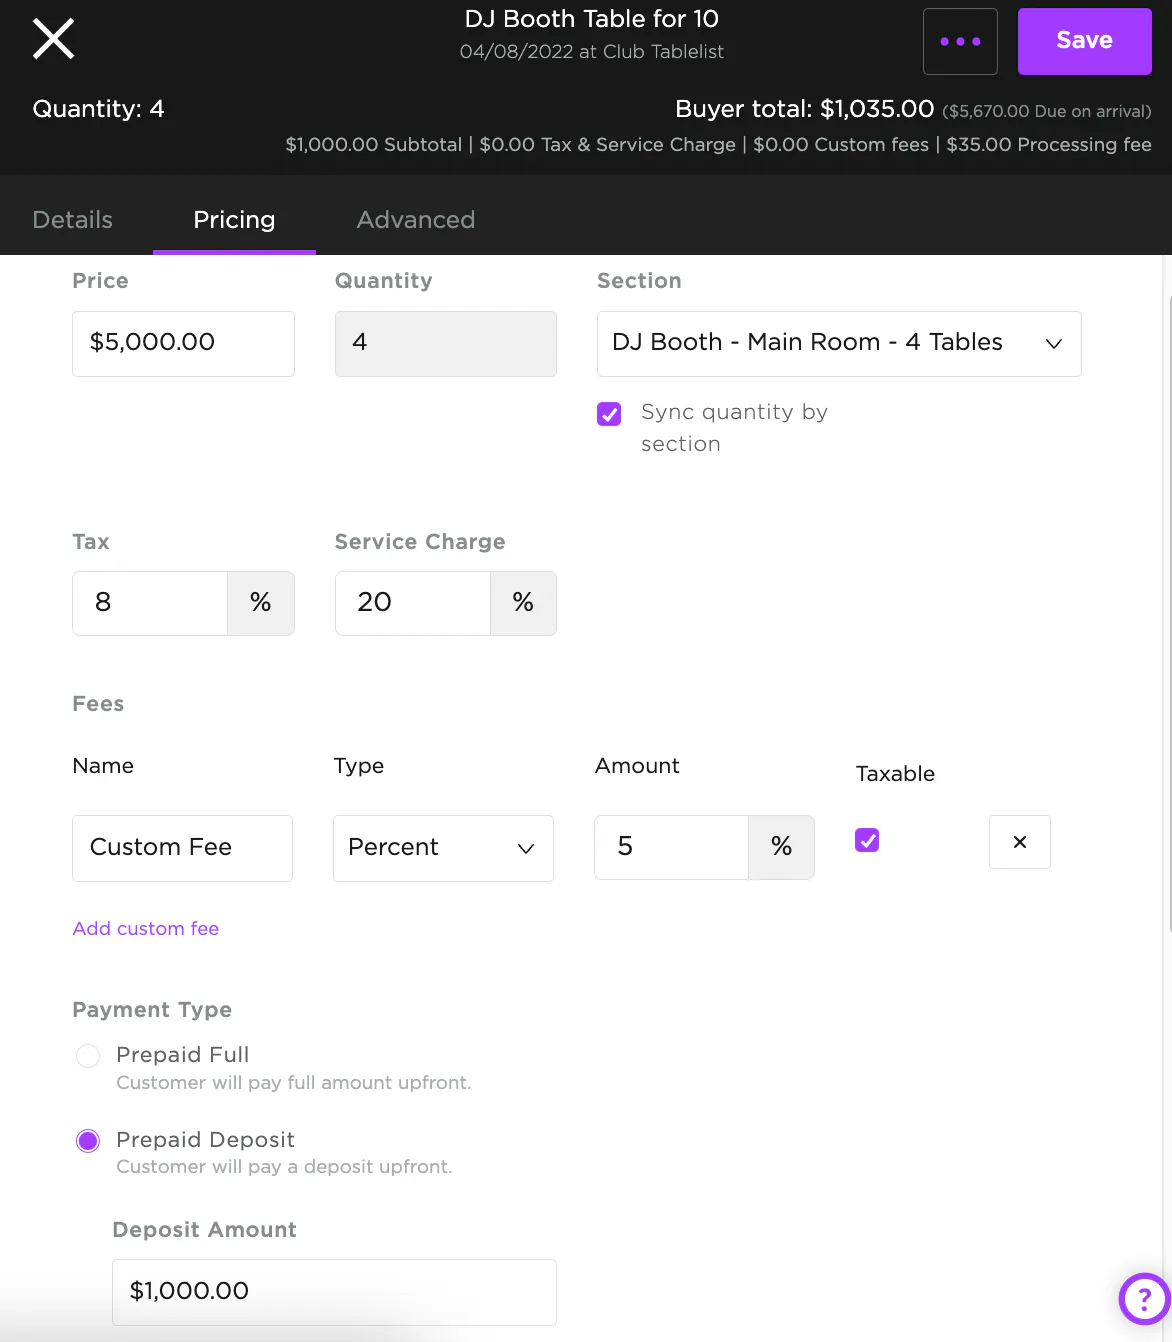
Task: Click the purple help question mark icon
Action: tap(1143, 1299)
